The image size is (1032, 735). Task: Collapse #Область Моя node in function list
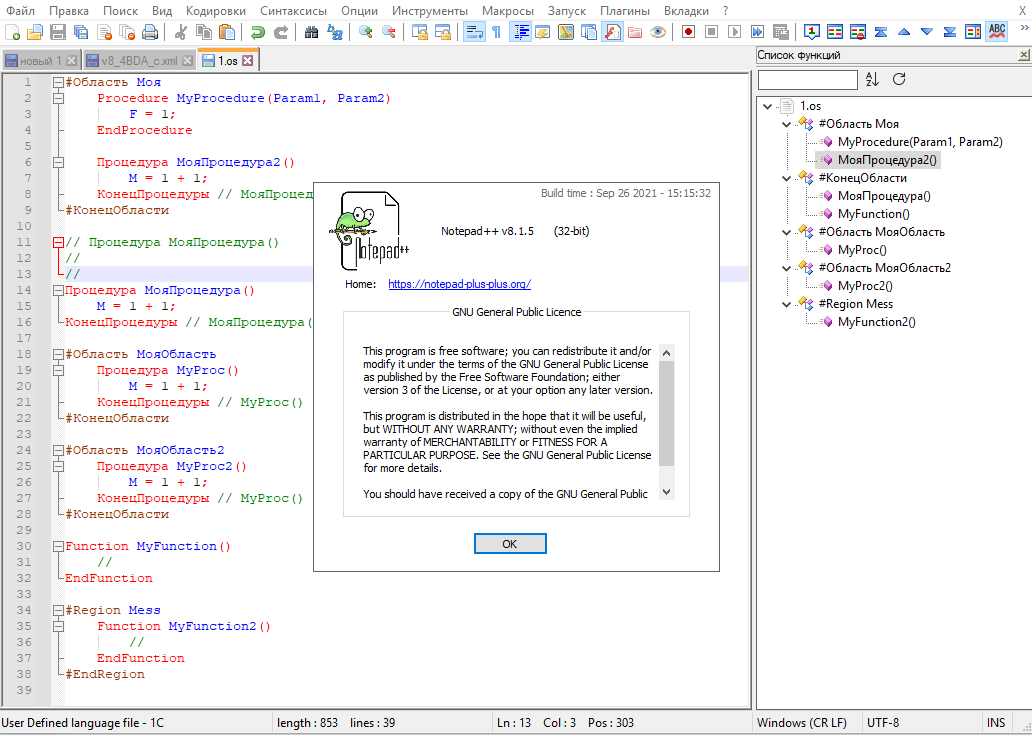787,124
